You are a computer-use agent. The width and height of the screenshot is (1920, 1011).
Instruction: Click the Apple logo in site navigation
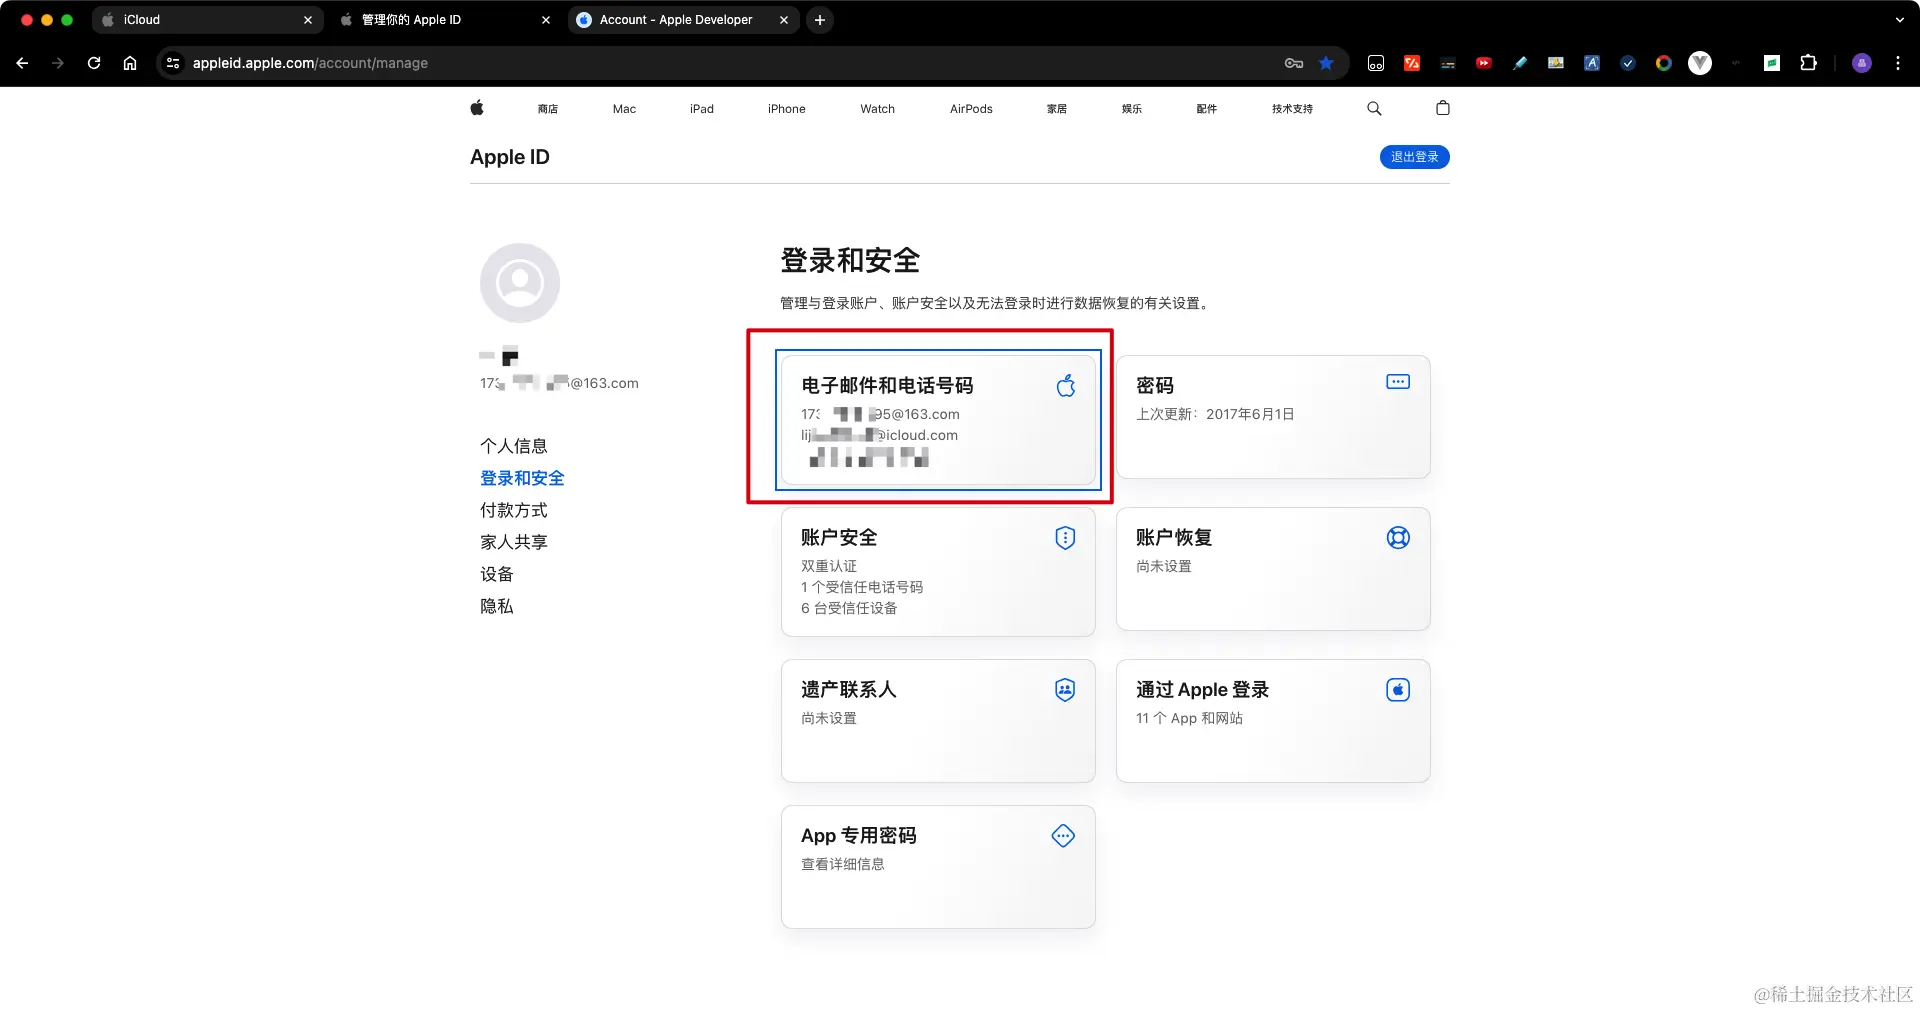[x=477, y=108]
